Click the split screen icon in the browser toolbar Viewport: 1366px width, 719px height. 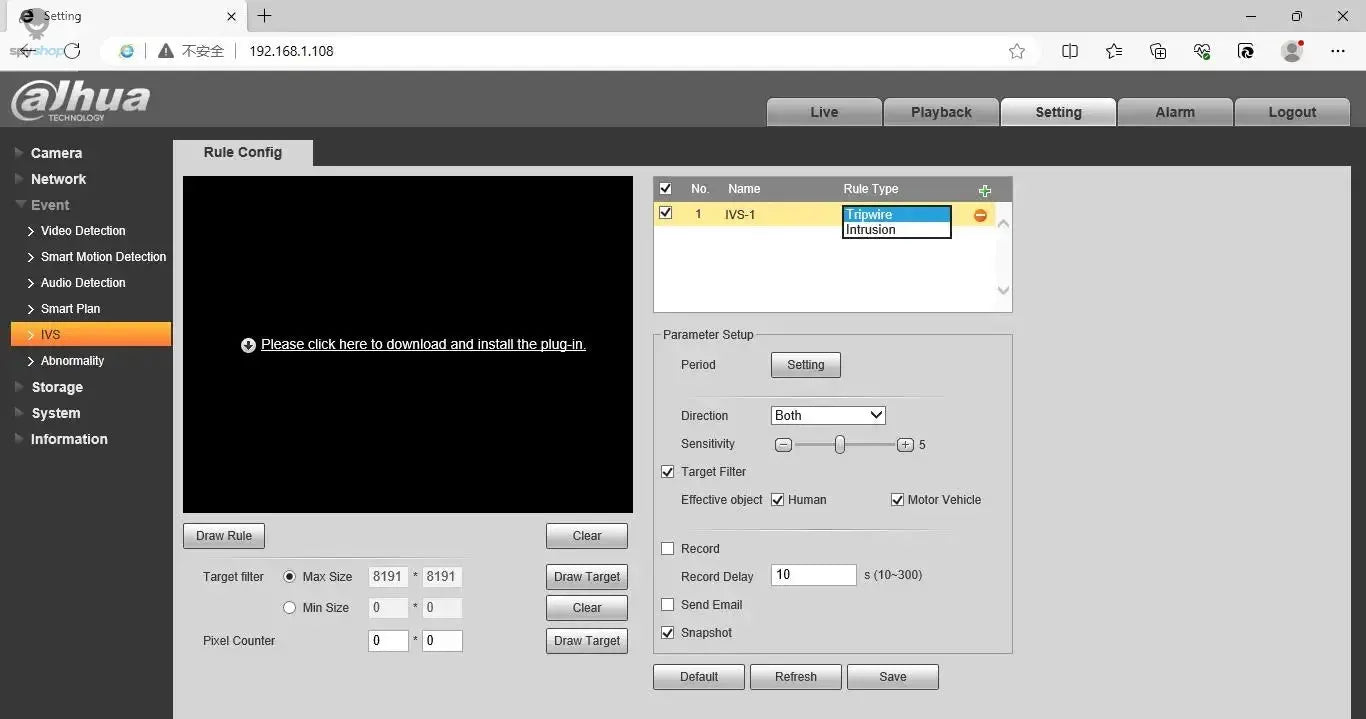point(1070,51)
